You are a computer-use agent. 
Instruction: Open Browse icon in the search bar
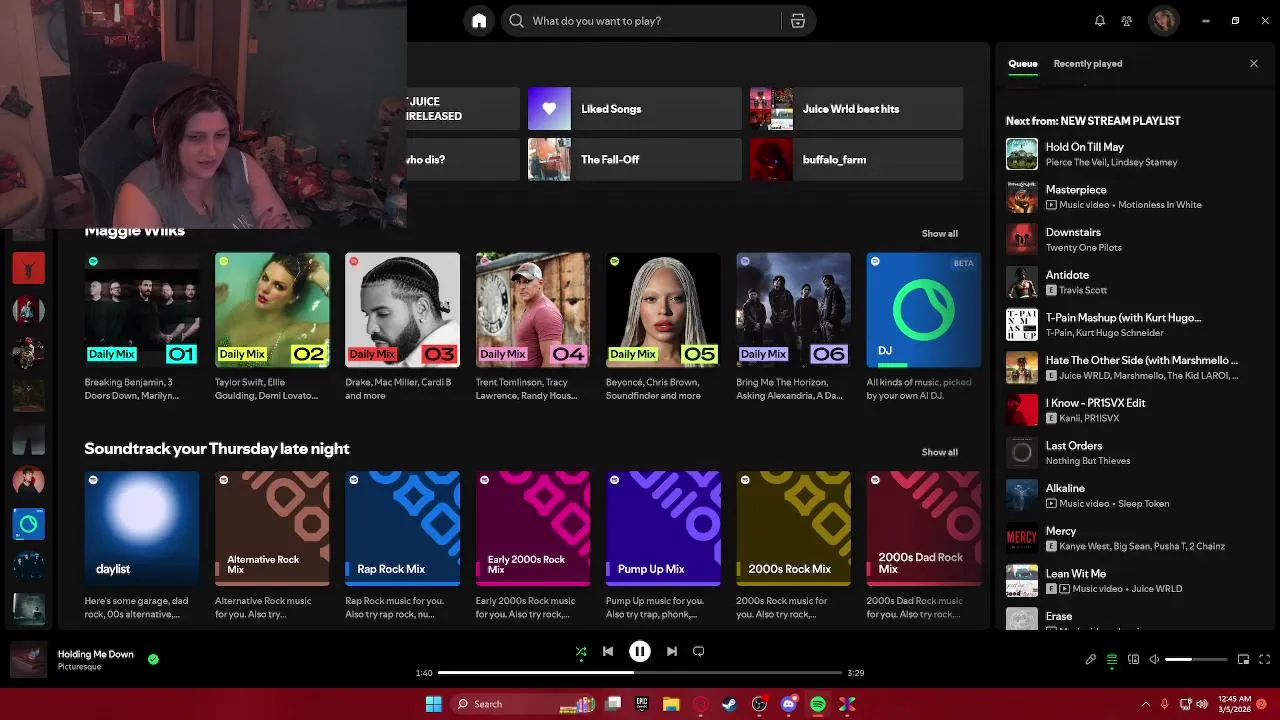click(798, 21)
